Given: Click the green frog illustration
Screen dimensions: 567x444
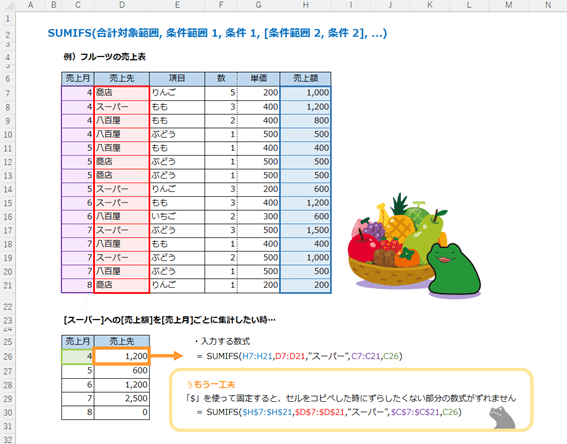Looking at the screenshot, I should (x=454, y=270).
